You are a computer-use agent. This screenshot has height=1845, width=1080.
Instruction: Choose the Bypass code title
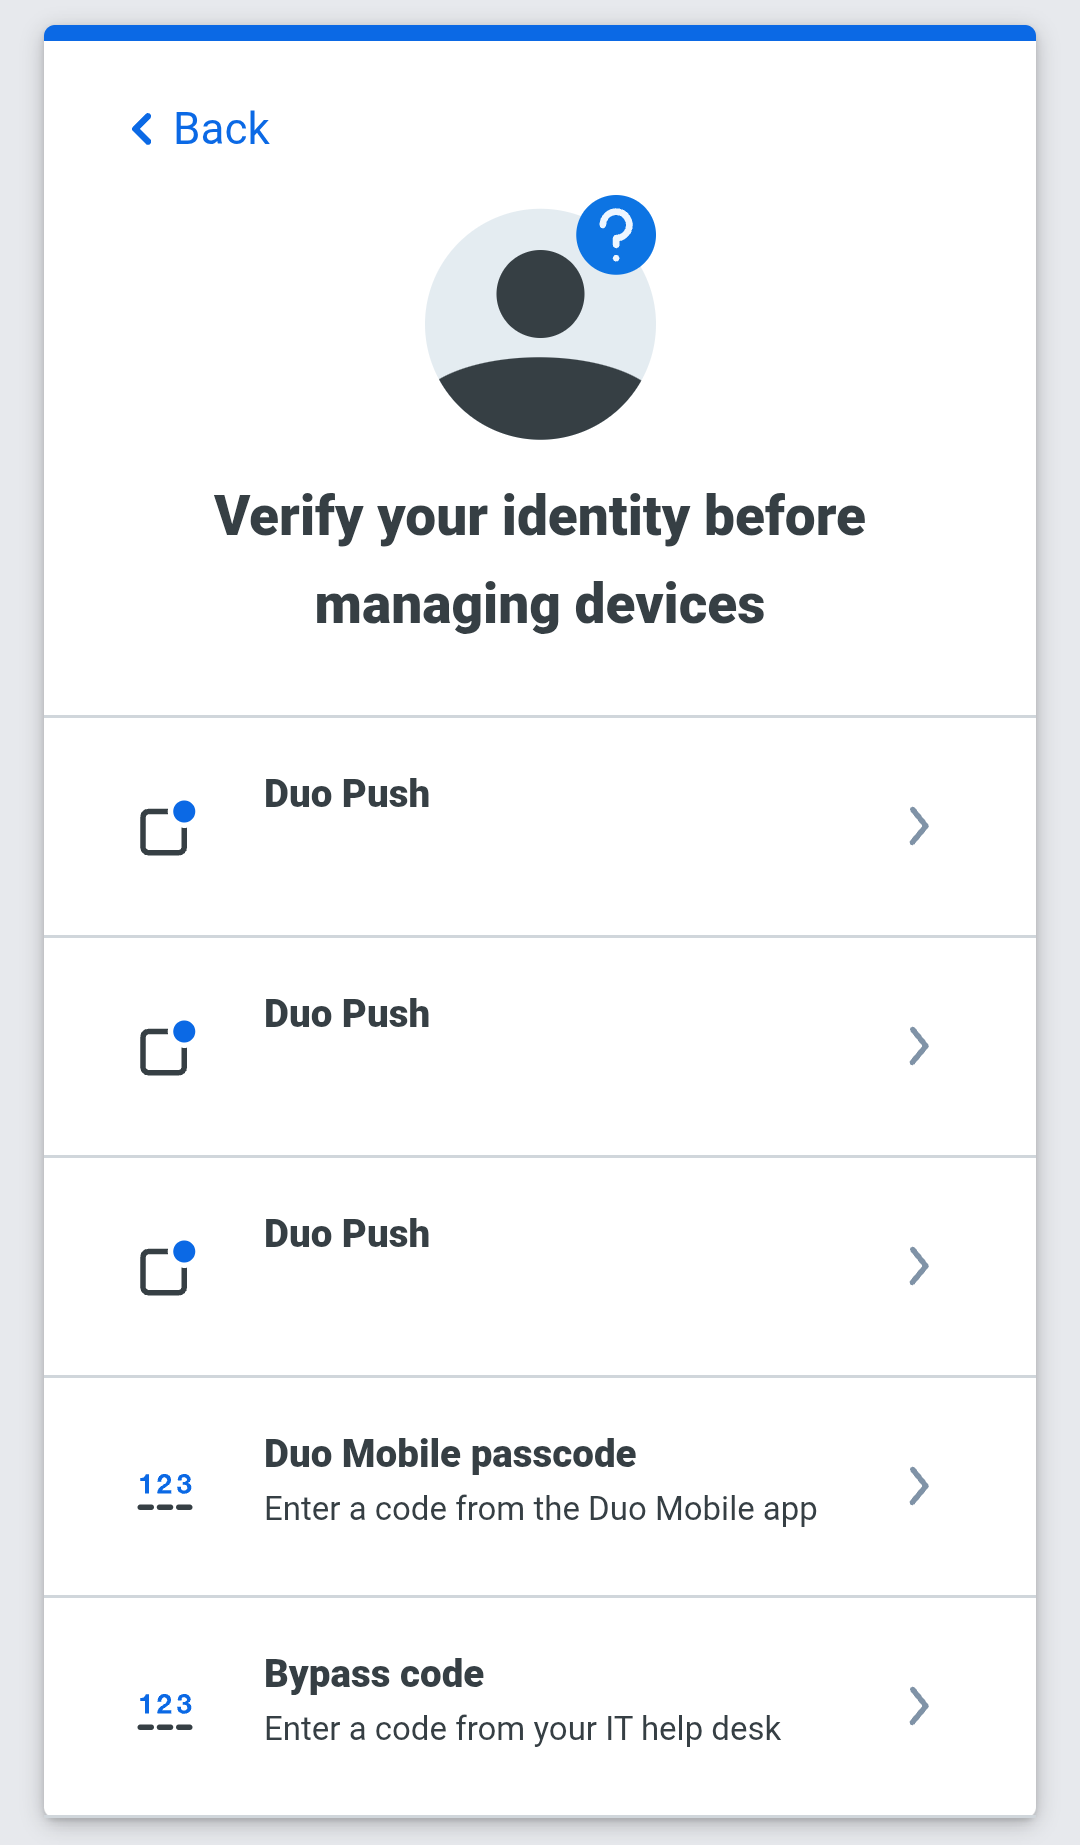pos(374,1674)
